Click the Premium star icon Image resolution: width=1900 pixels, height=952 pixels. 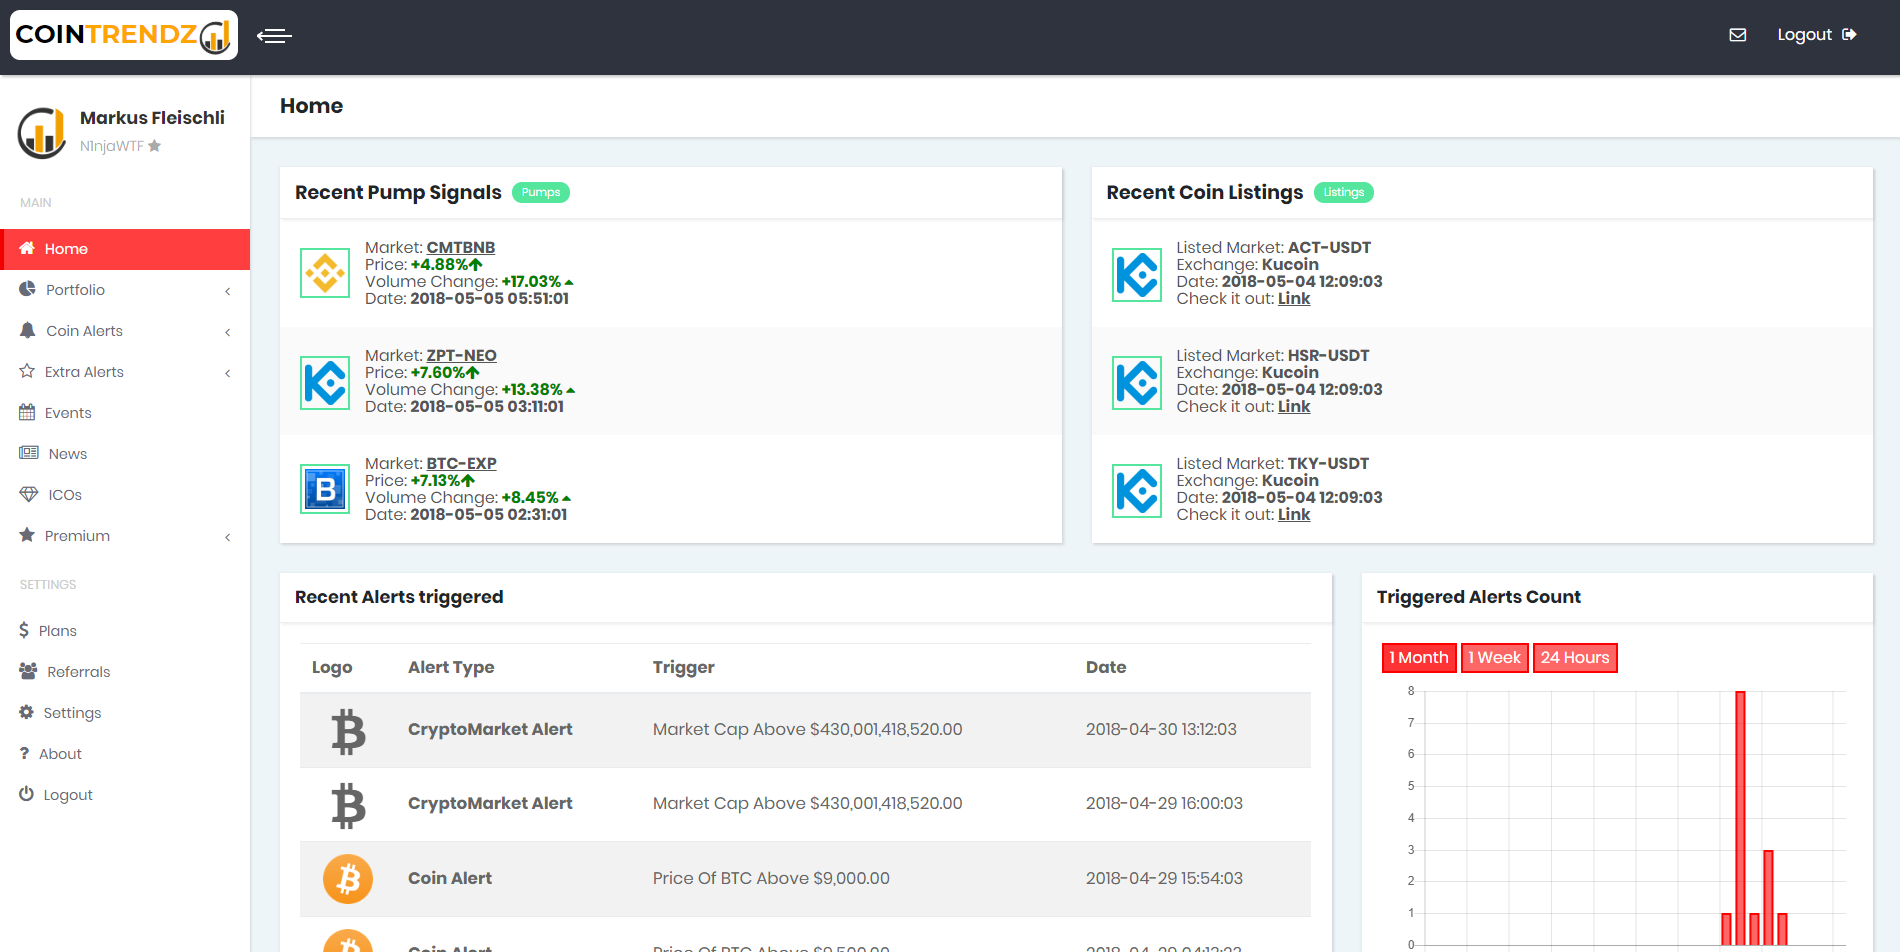27,535
